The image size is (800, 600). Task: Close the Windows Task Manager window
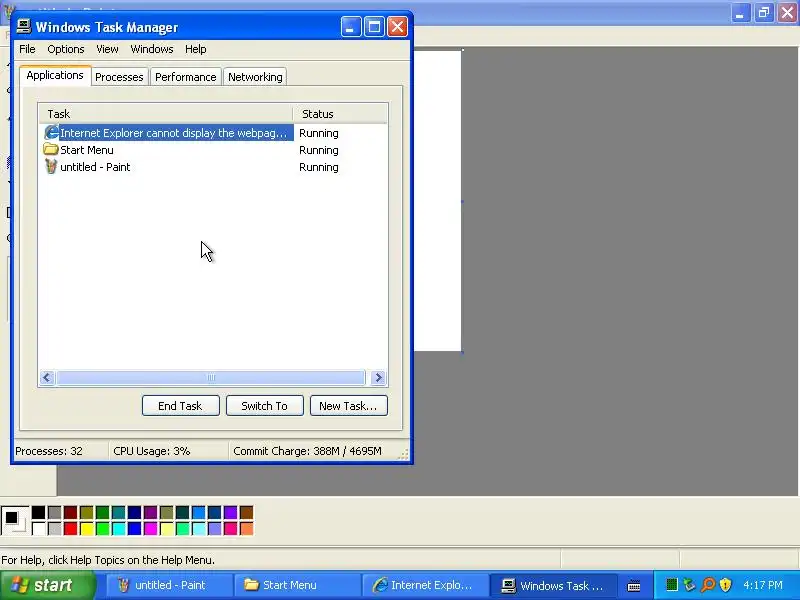397,27
